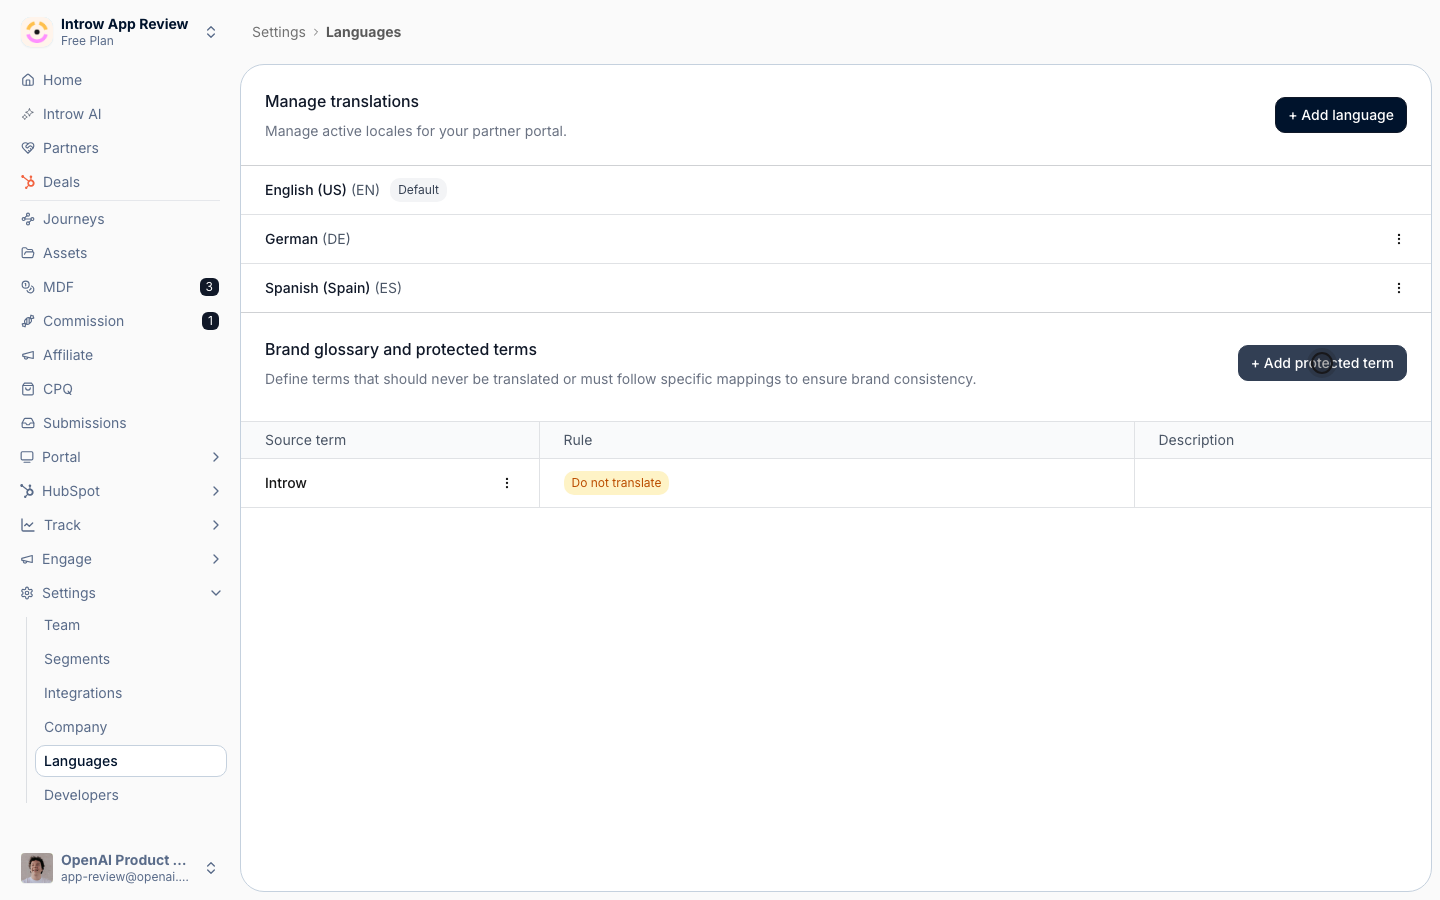The image size is (1440, 900).
Task: Open the workspace switcher arrows
Action: click(211, 32)
